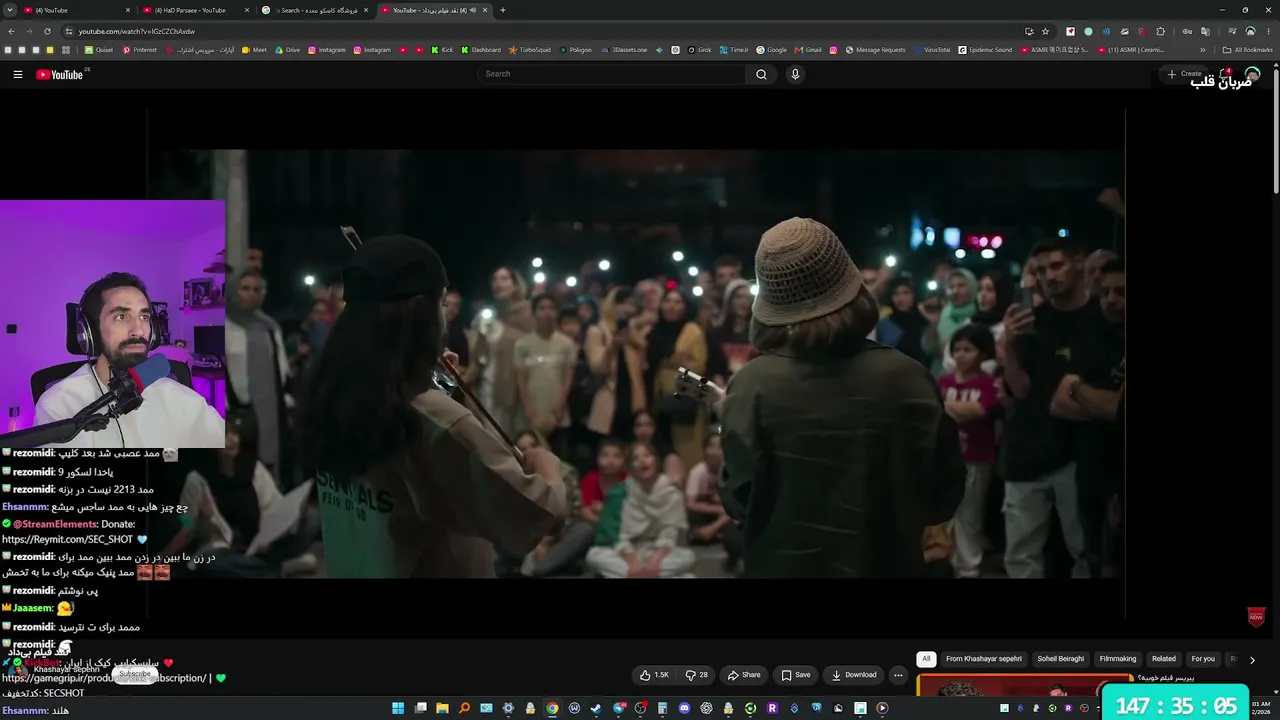This screenshot has width=1280, height=720.
Task: Open Discord from the taskbar
Action: point(684,708)
